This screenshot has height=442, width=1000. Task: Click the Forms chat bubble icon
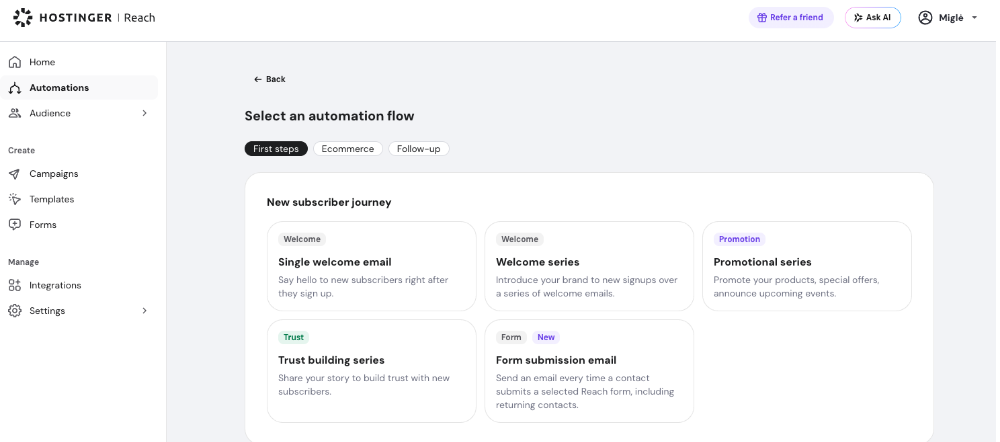pyautogui.click(x=15, y=225)
